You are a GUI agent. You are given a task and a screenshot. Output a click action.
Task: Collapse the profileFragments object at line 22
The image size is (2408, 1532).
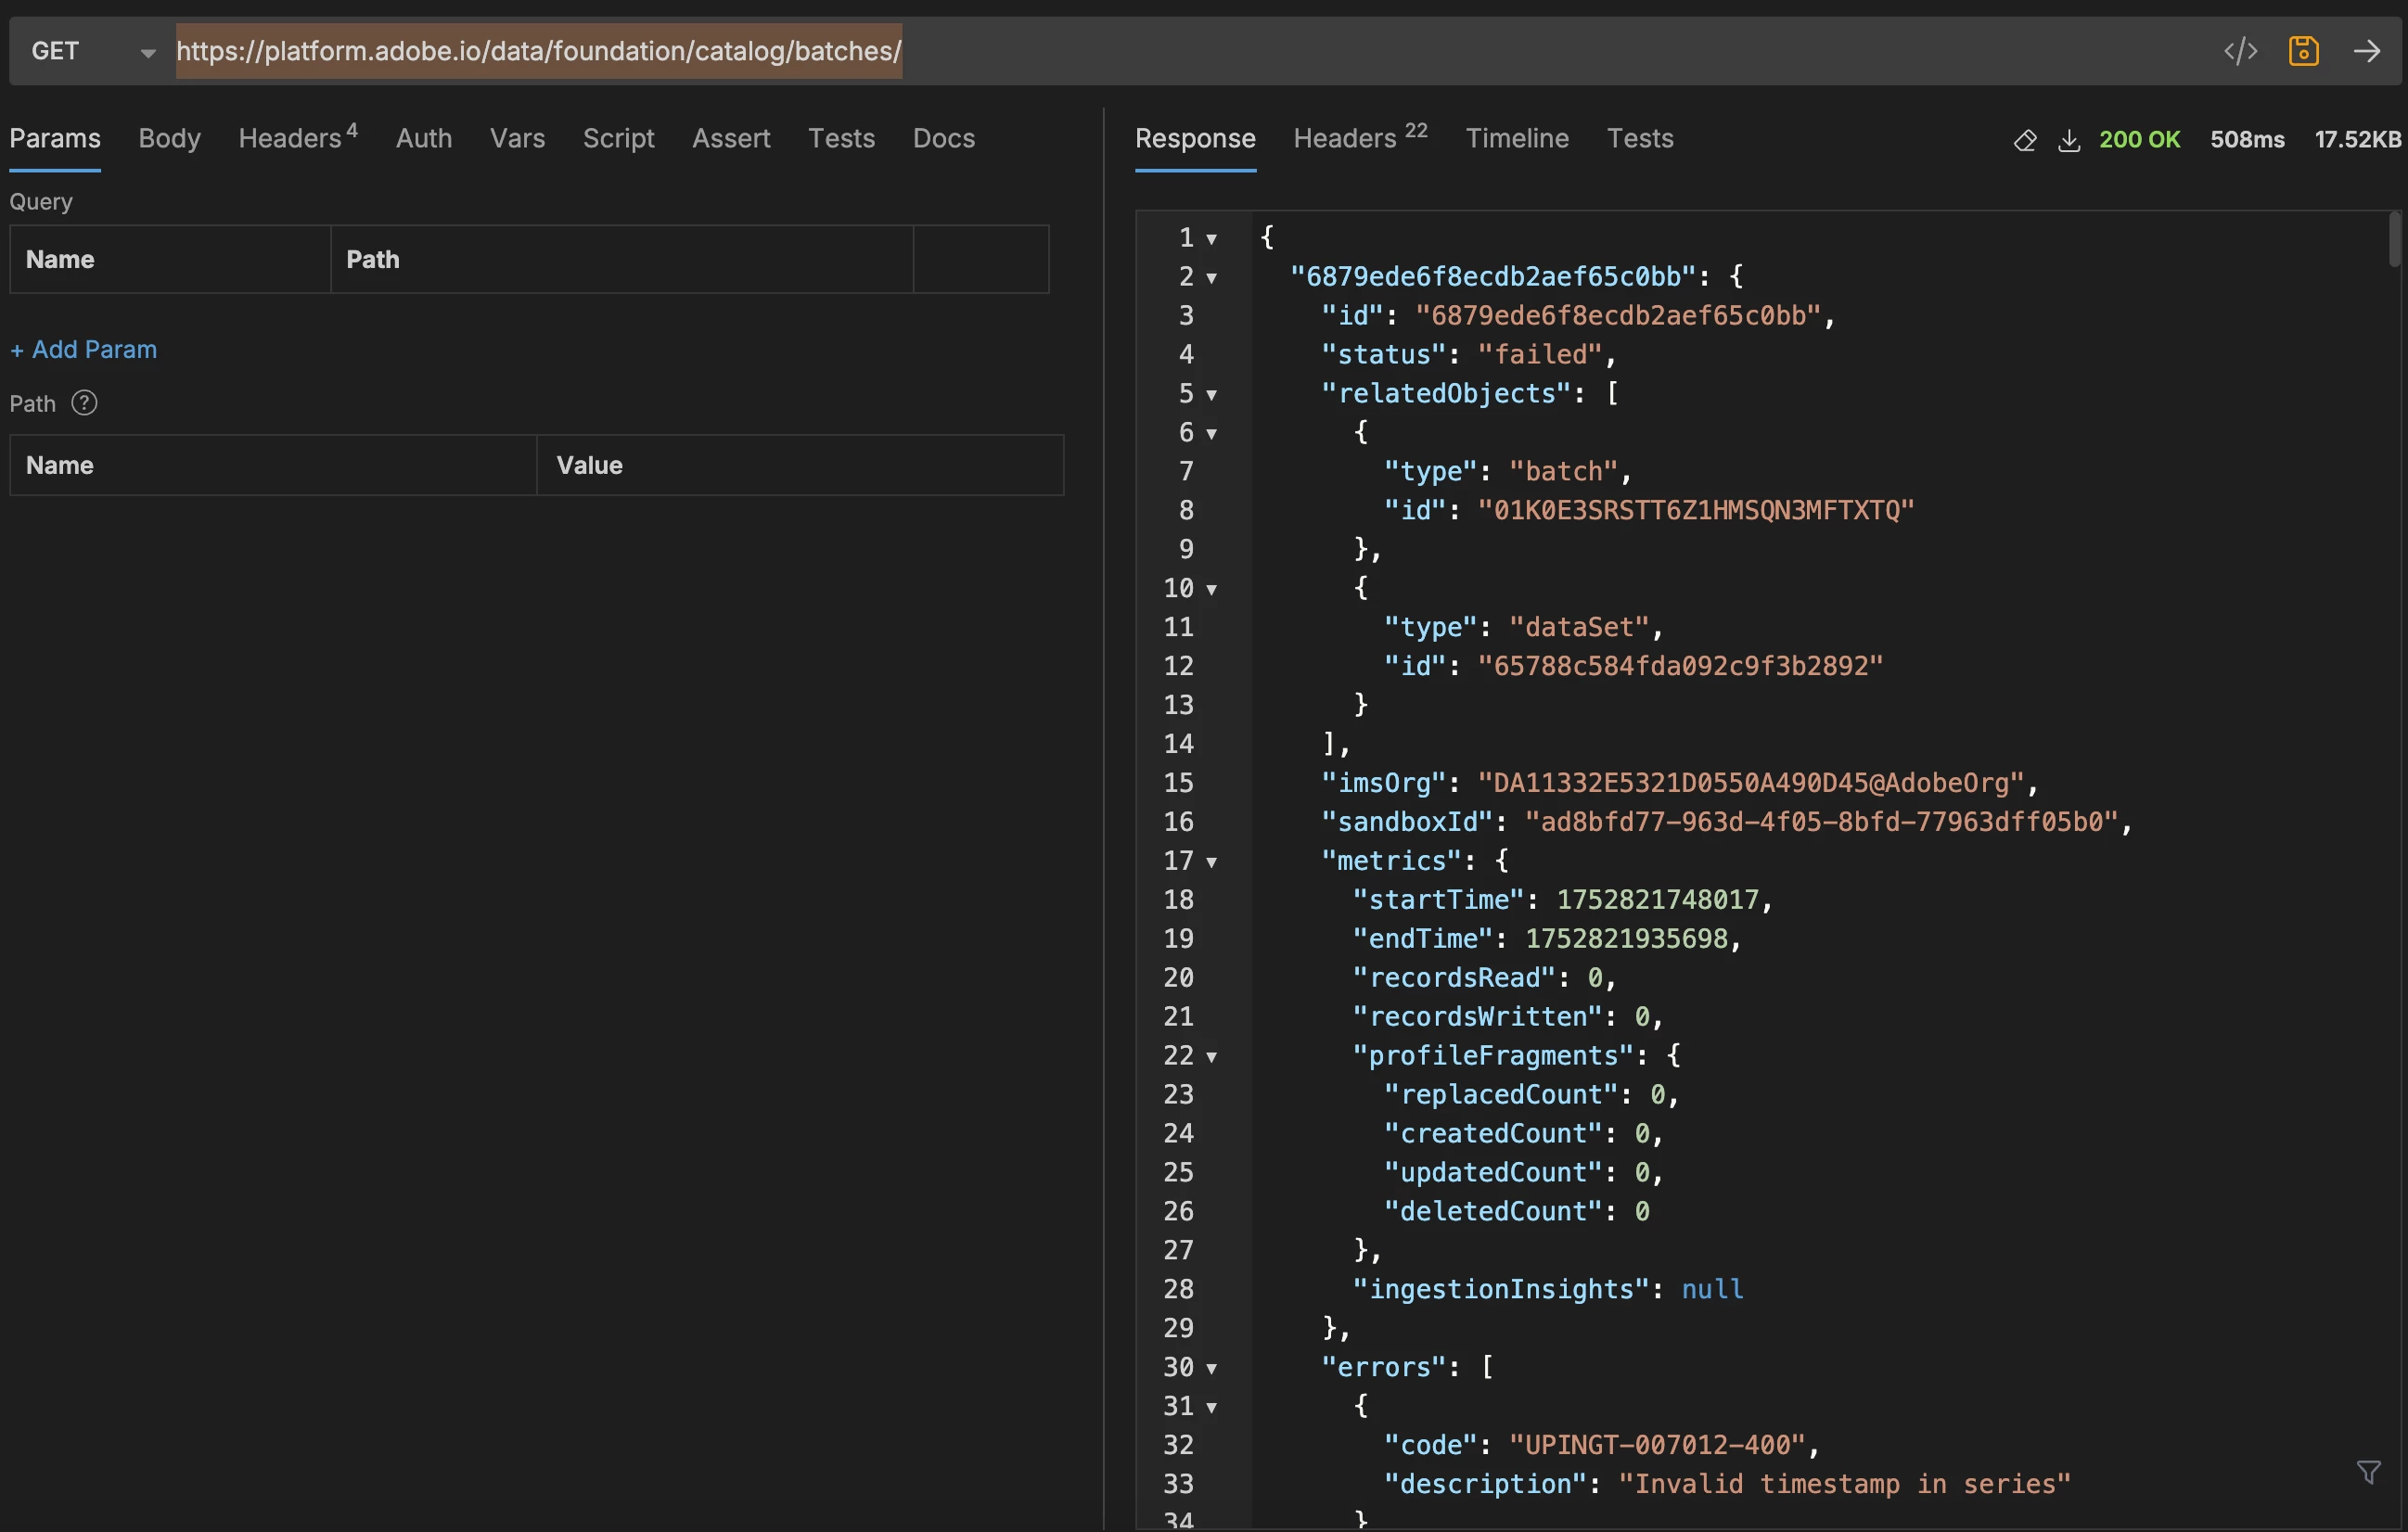click(x=1211, y=1056)
